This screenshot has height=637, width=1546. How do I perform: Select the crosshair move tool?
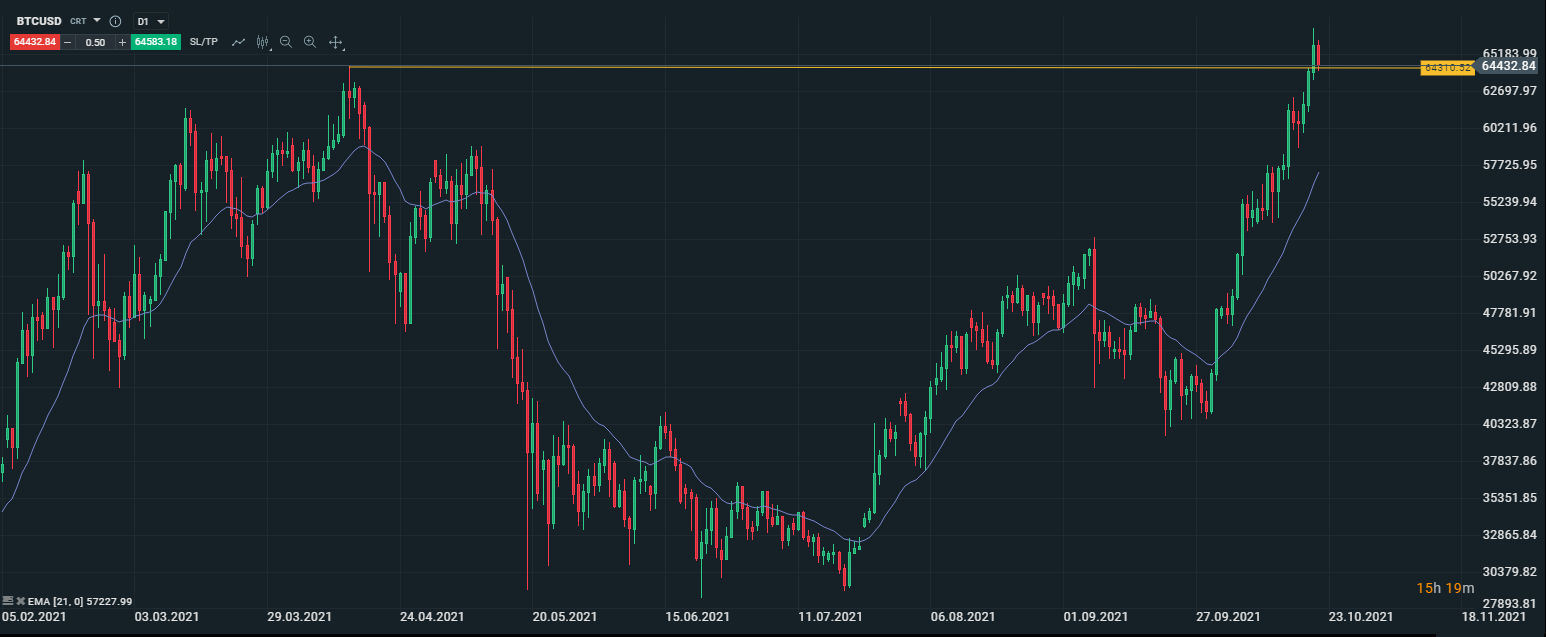[336, 42]
